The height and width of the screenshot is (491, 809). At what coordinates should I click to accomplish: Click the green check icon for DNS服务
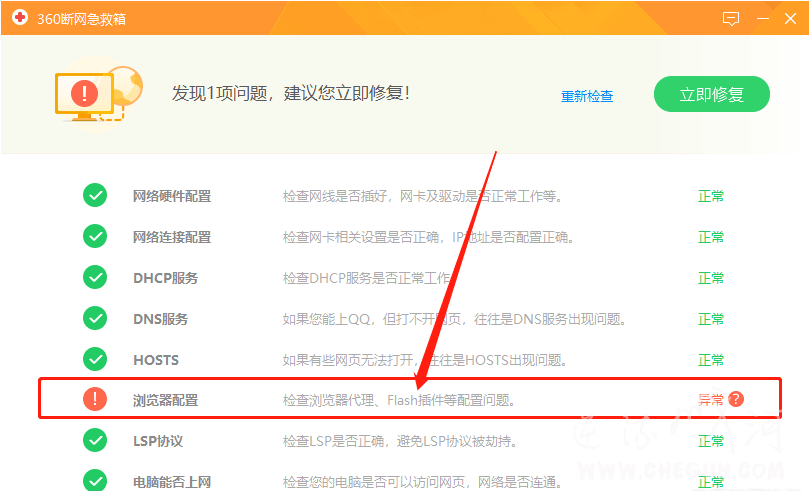click(x=95, y=318)
